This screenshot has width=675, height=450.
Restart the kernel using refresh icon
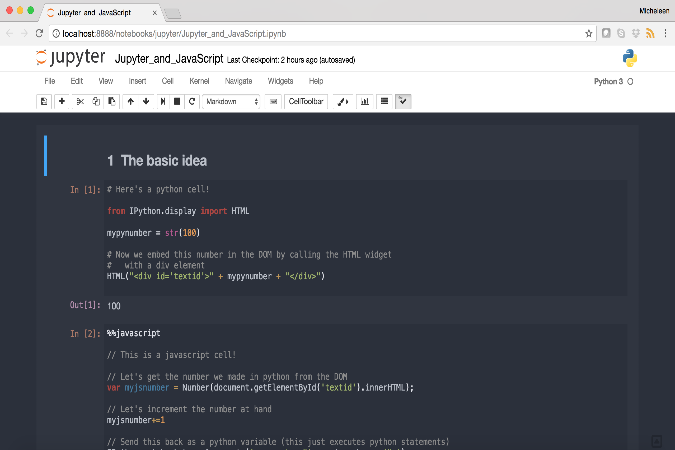[x=191, y=101]
